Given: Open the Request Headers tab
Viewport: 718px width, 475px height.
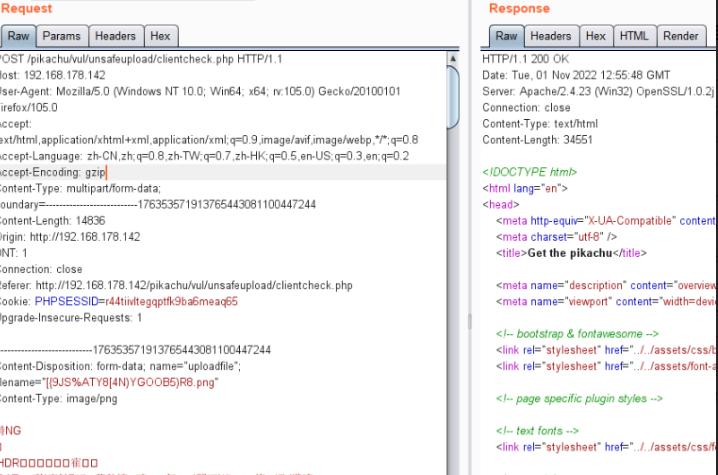Looking at the screenshot, I should click(115, 36).
